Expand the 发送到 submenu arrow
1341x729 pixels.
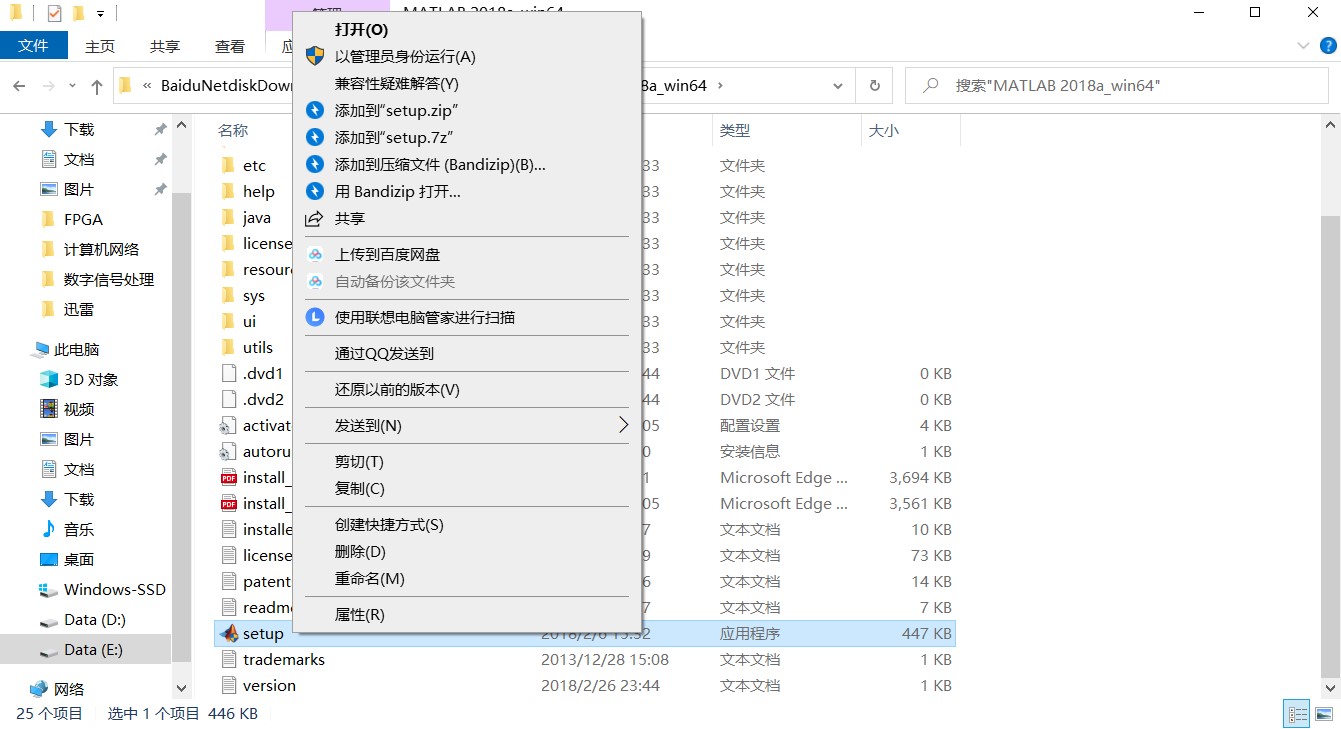(x=622, y=425)
